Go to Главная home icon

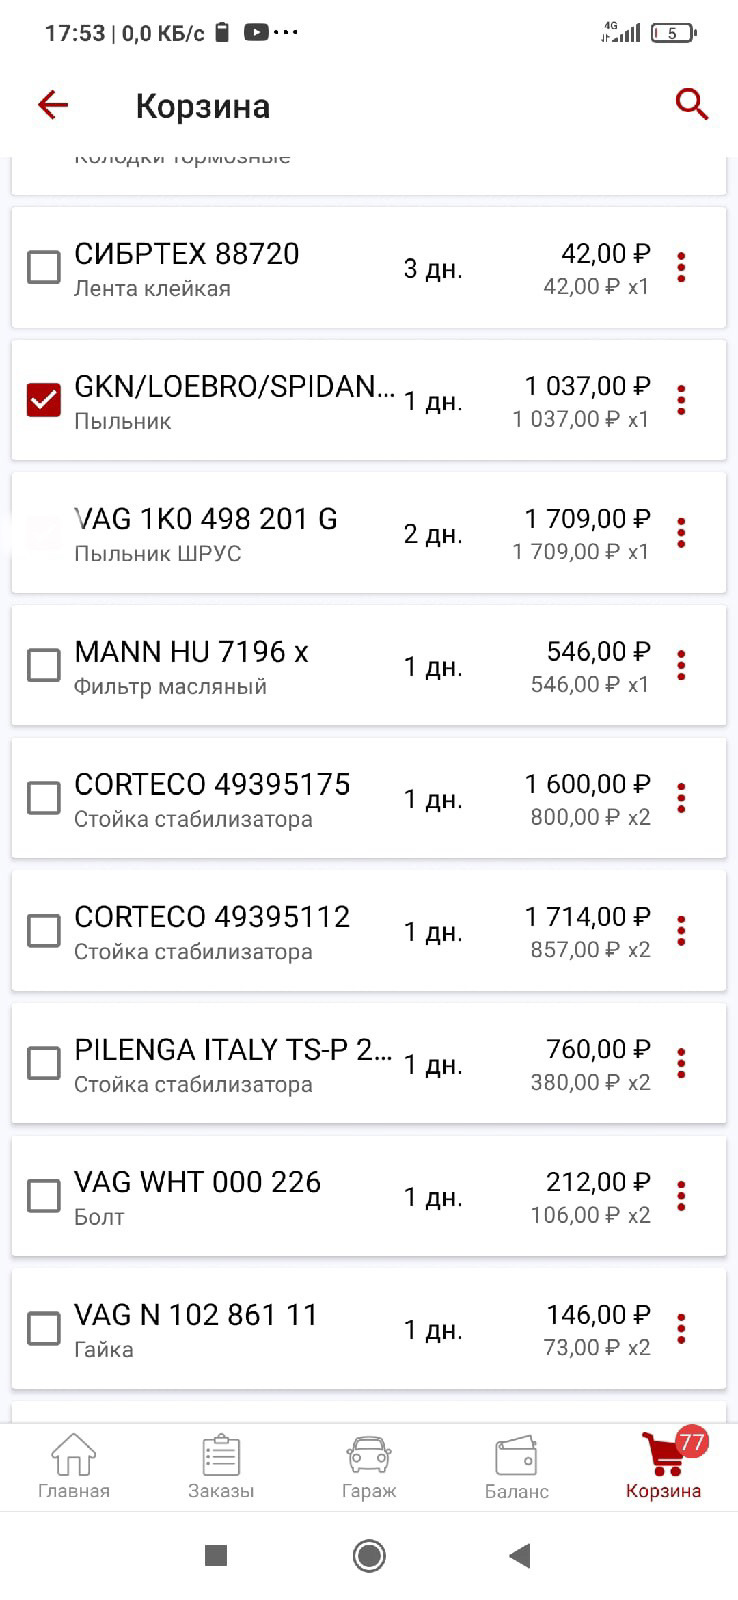[73, 1466]
